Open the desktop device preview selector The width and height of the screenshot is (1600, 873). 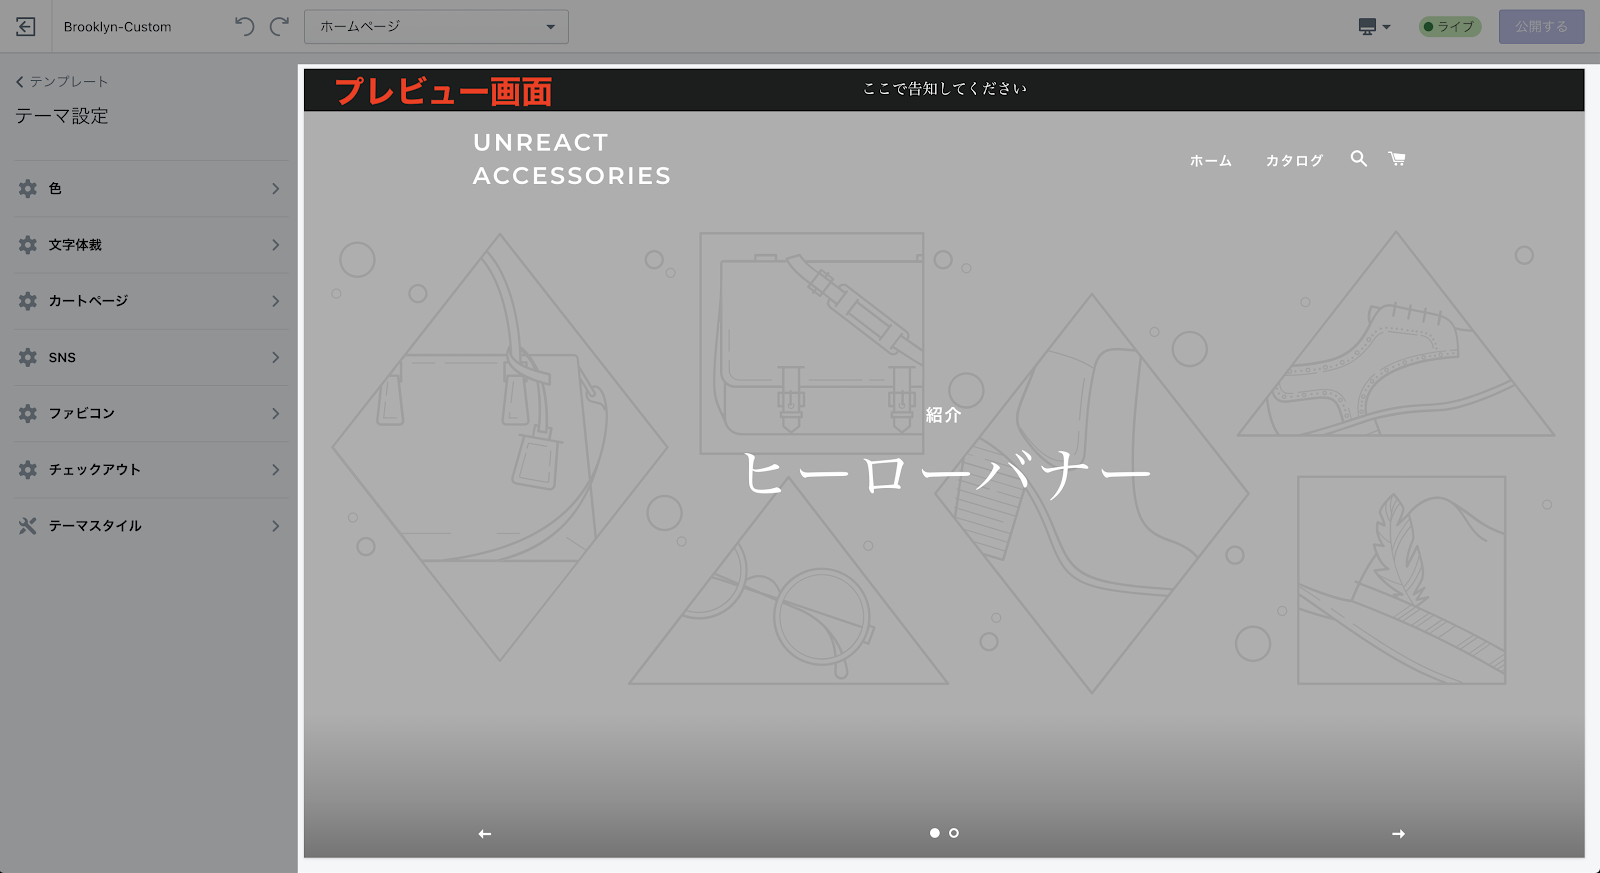point(1374,27)
